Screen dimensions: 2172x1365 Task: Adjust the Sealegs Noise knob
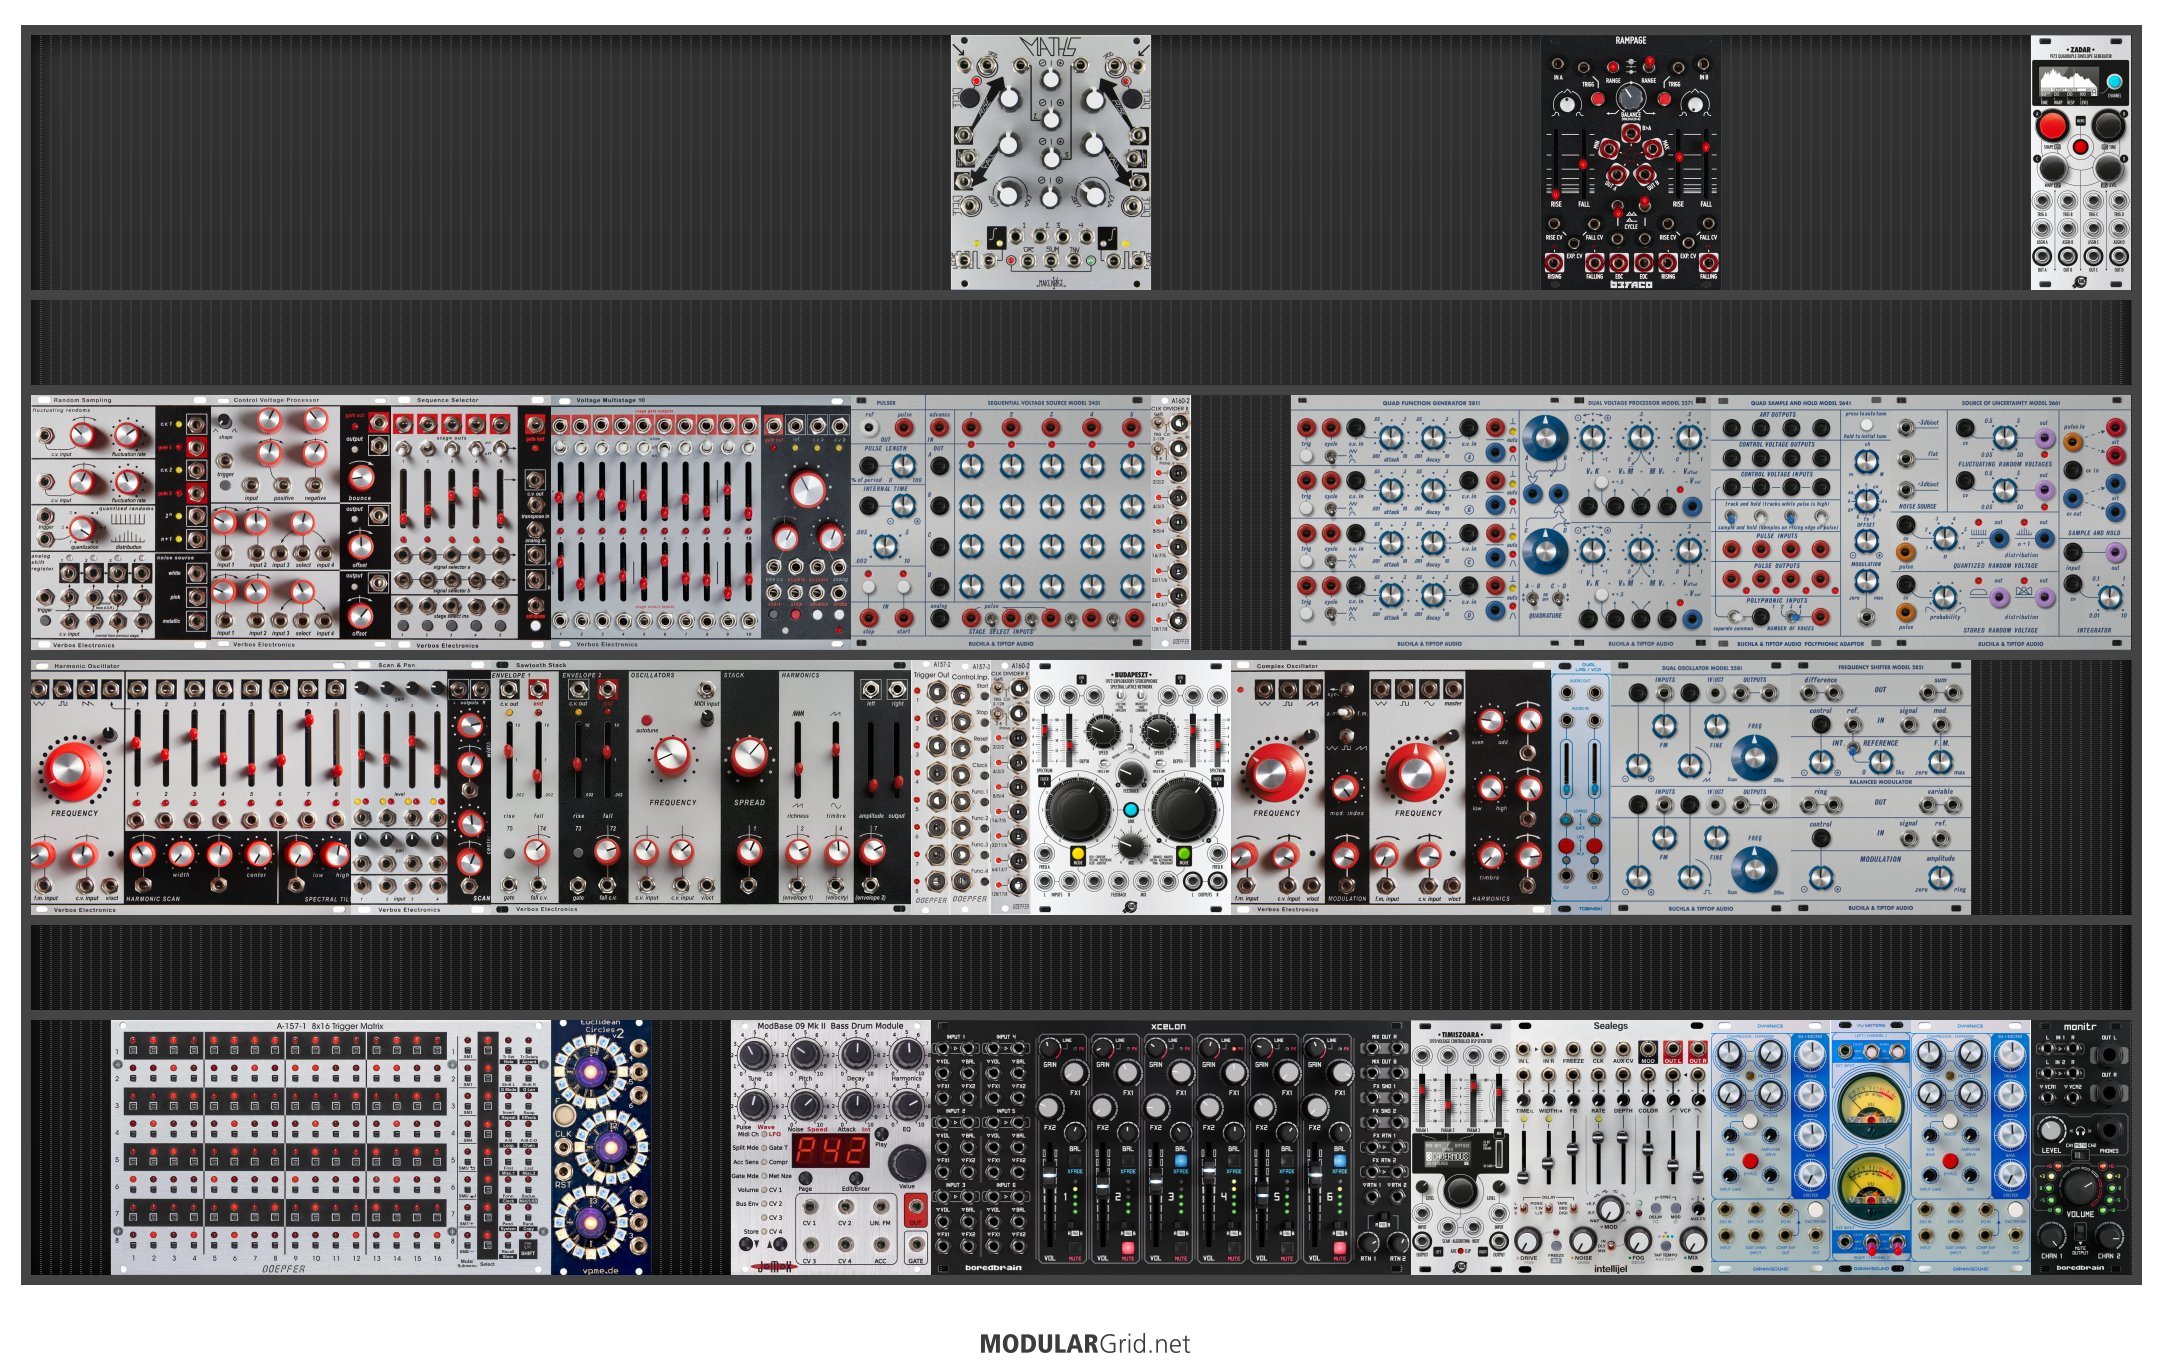(x=1582, y=1241)
